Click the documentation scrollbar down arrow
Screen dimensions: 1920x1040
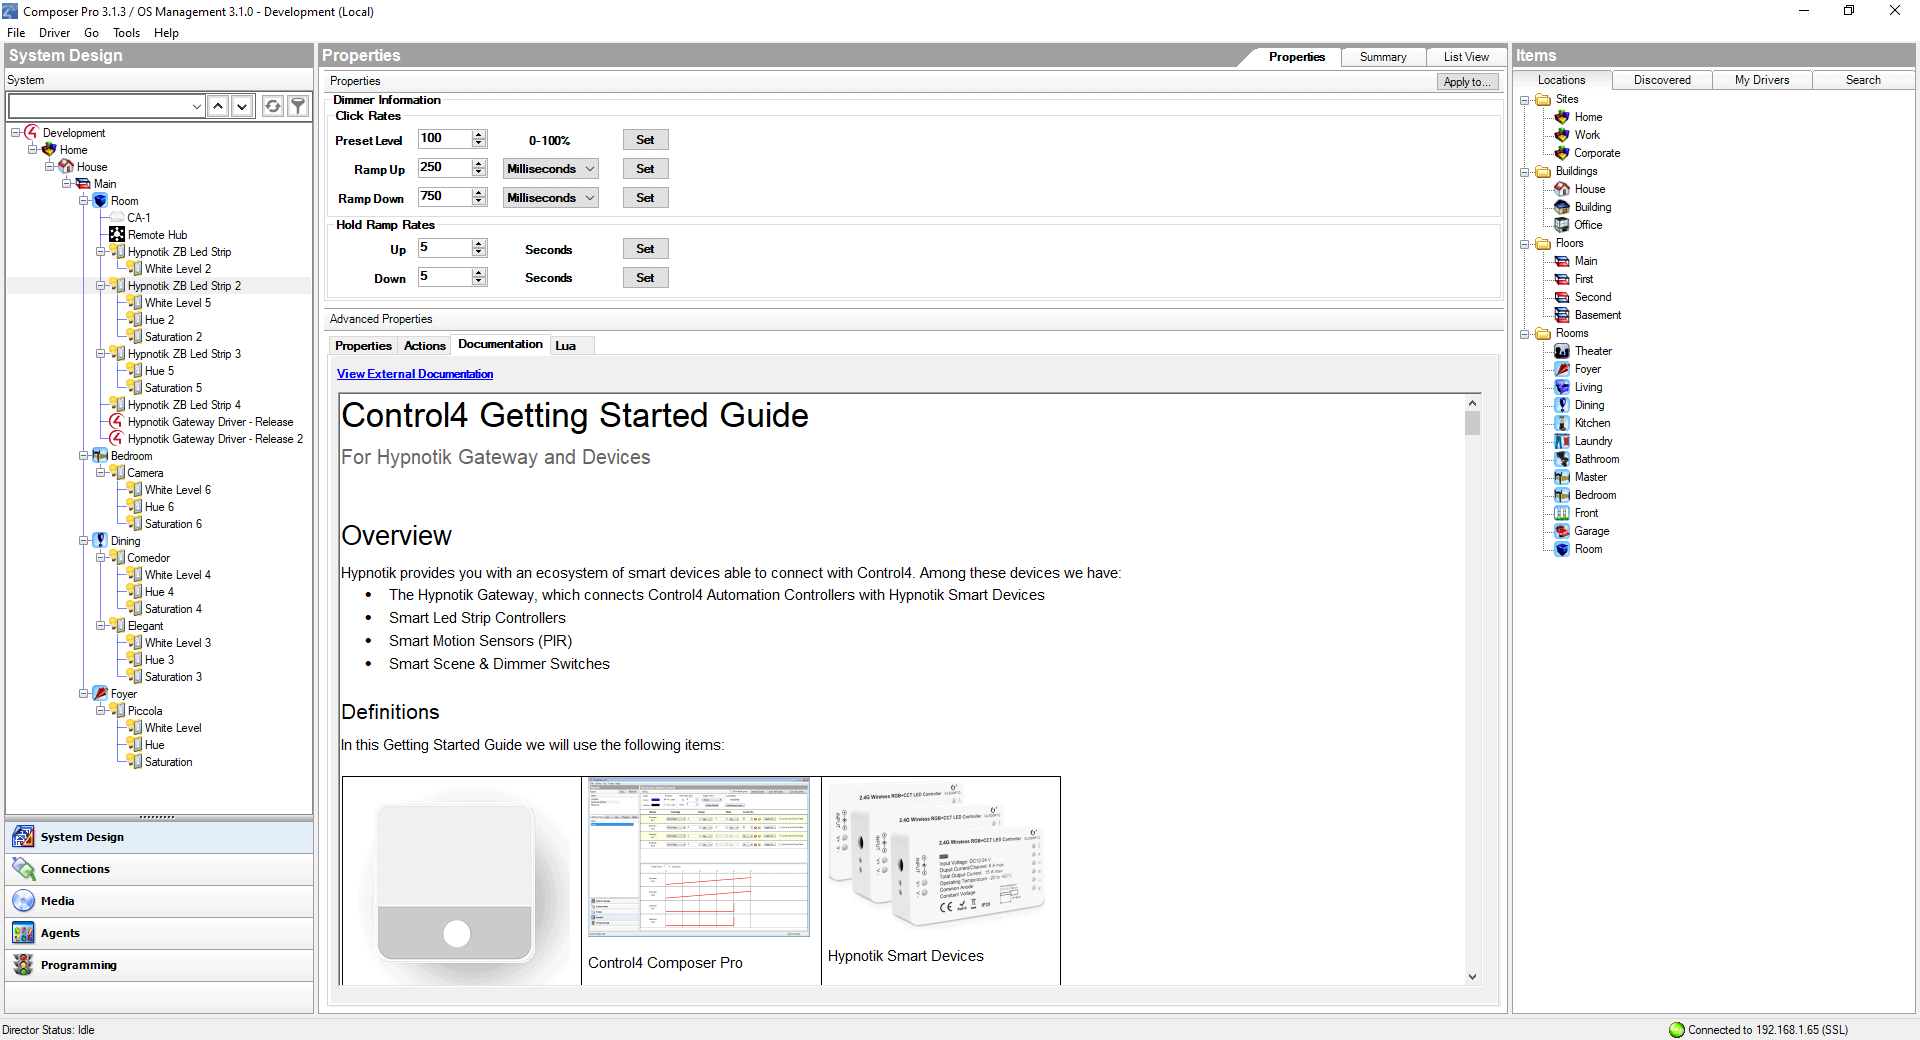pyautogui.click(x=1472, y=977)
